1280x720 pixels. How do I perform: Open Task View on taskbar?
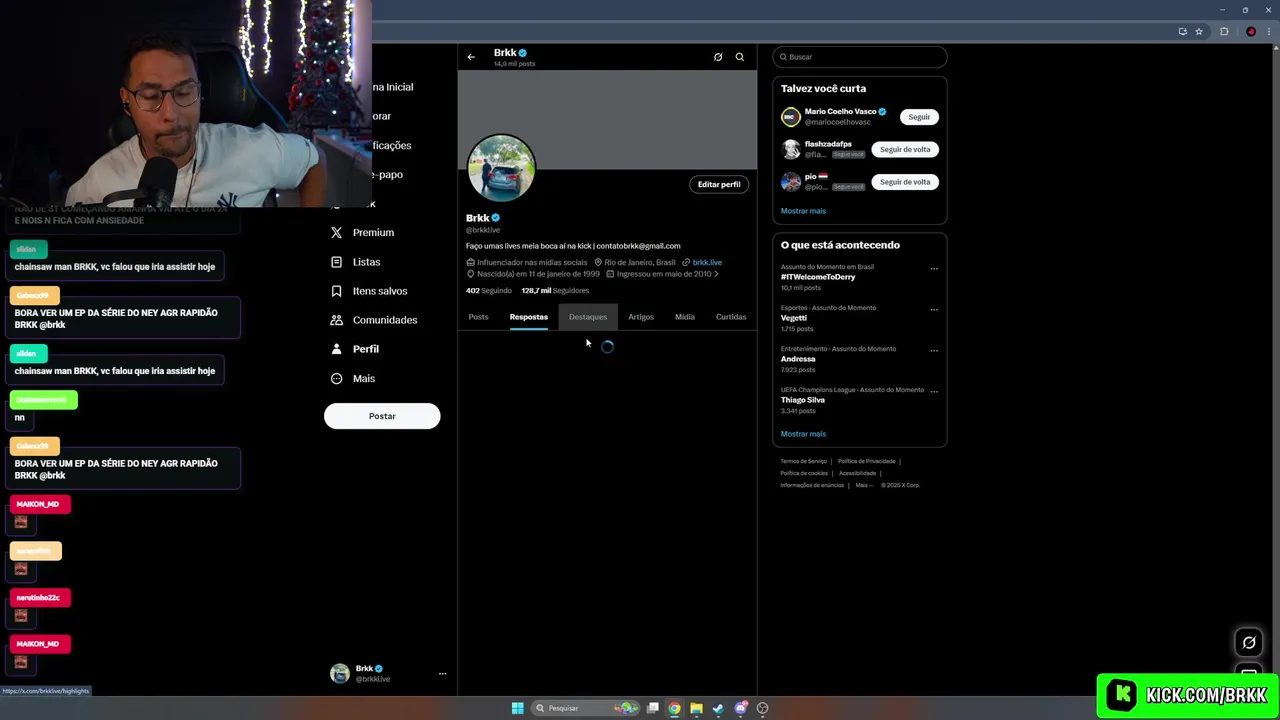coord(653,708)
